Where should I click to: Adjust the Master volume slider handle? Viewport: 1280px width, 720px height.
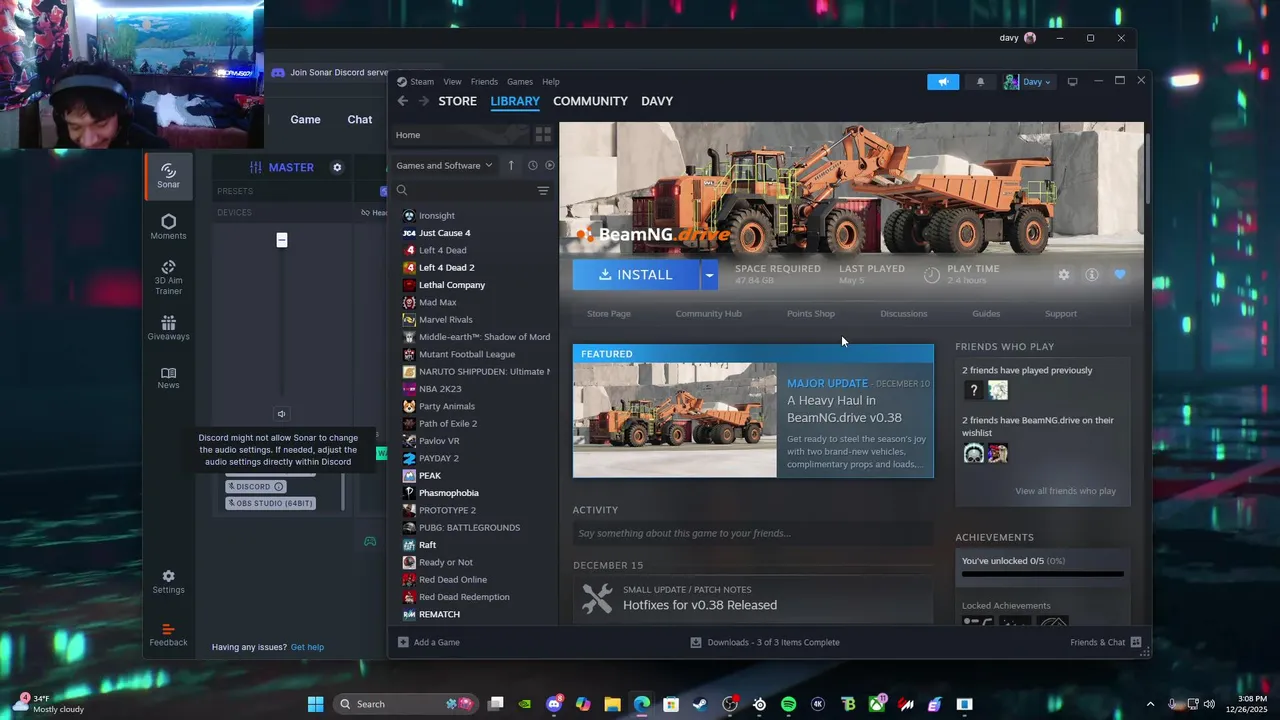point(282,240)
